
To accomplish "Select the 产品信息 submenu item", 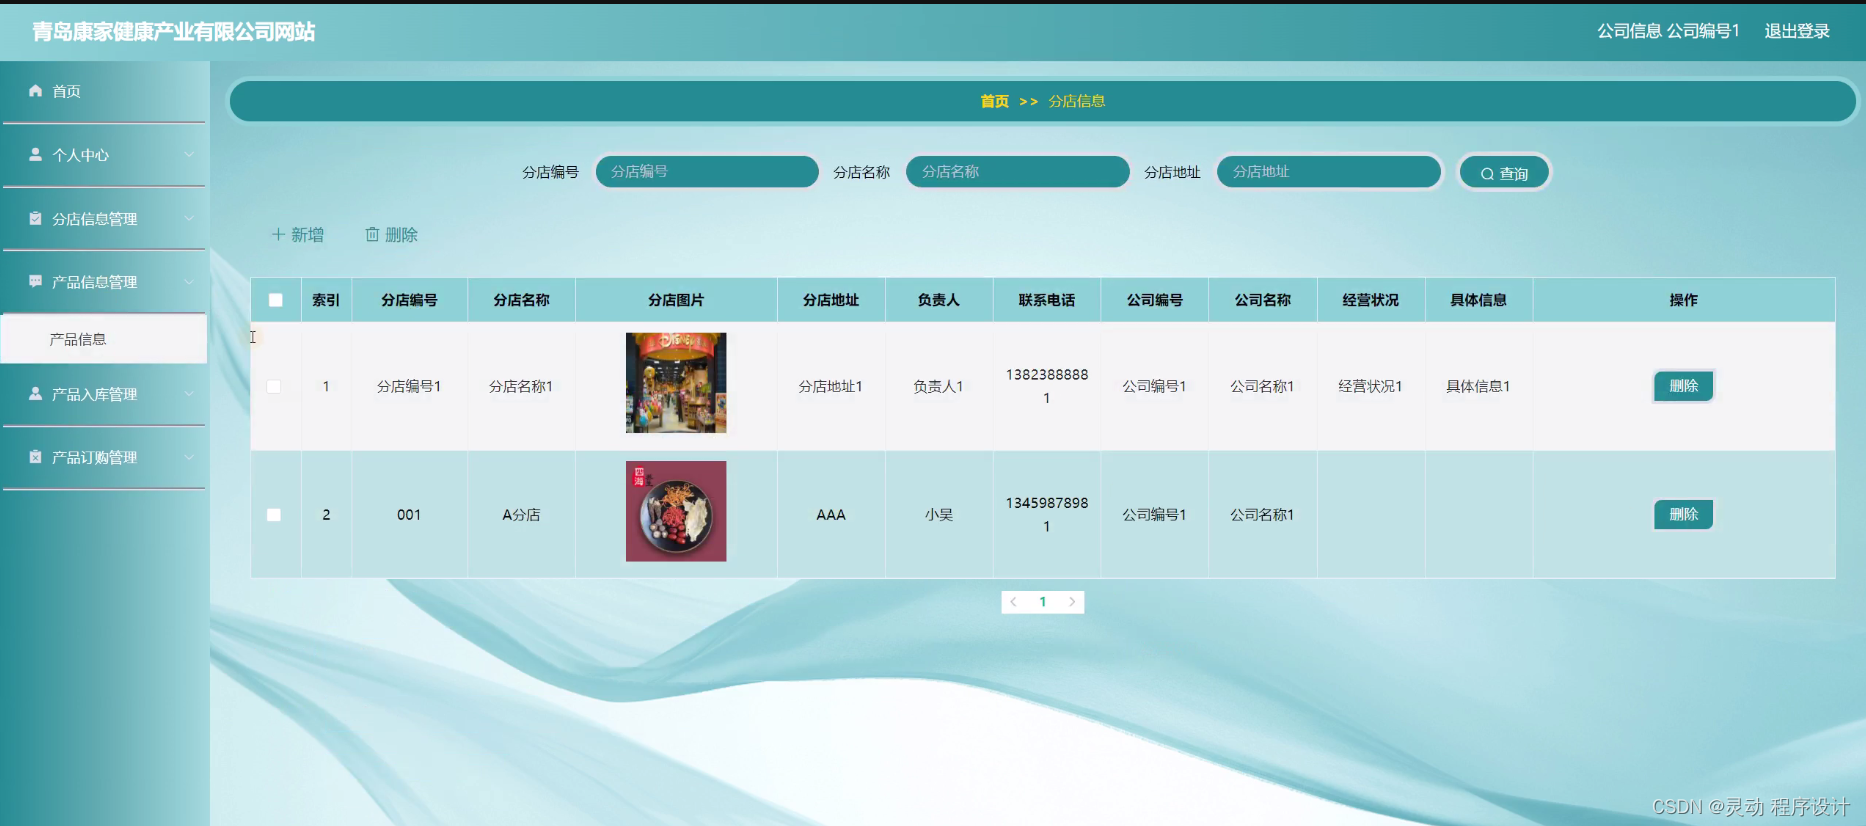I will [104, 339].
